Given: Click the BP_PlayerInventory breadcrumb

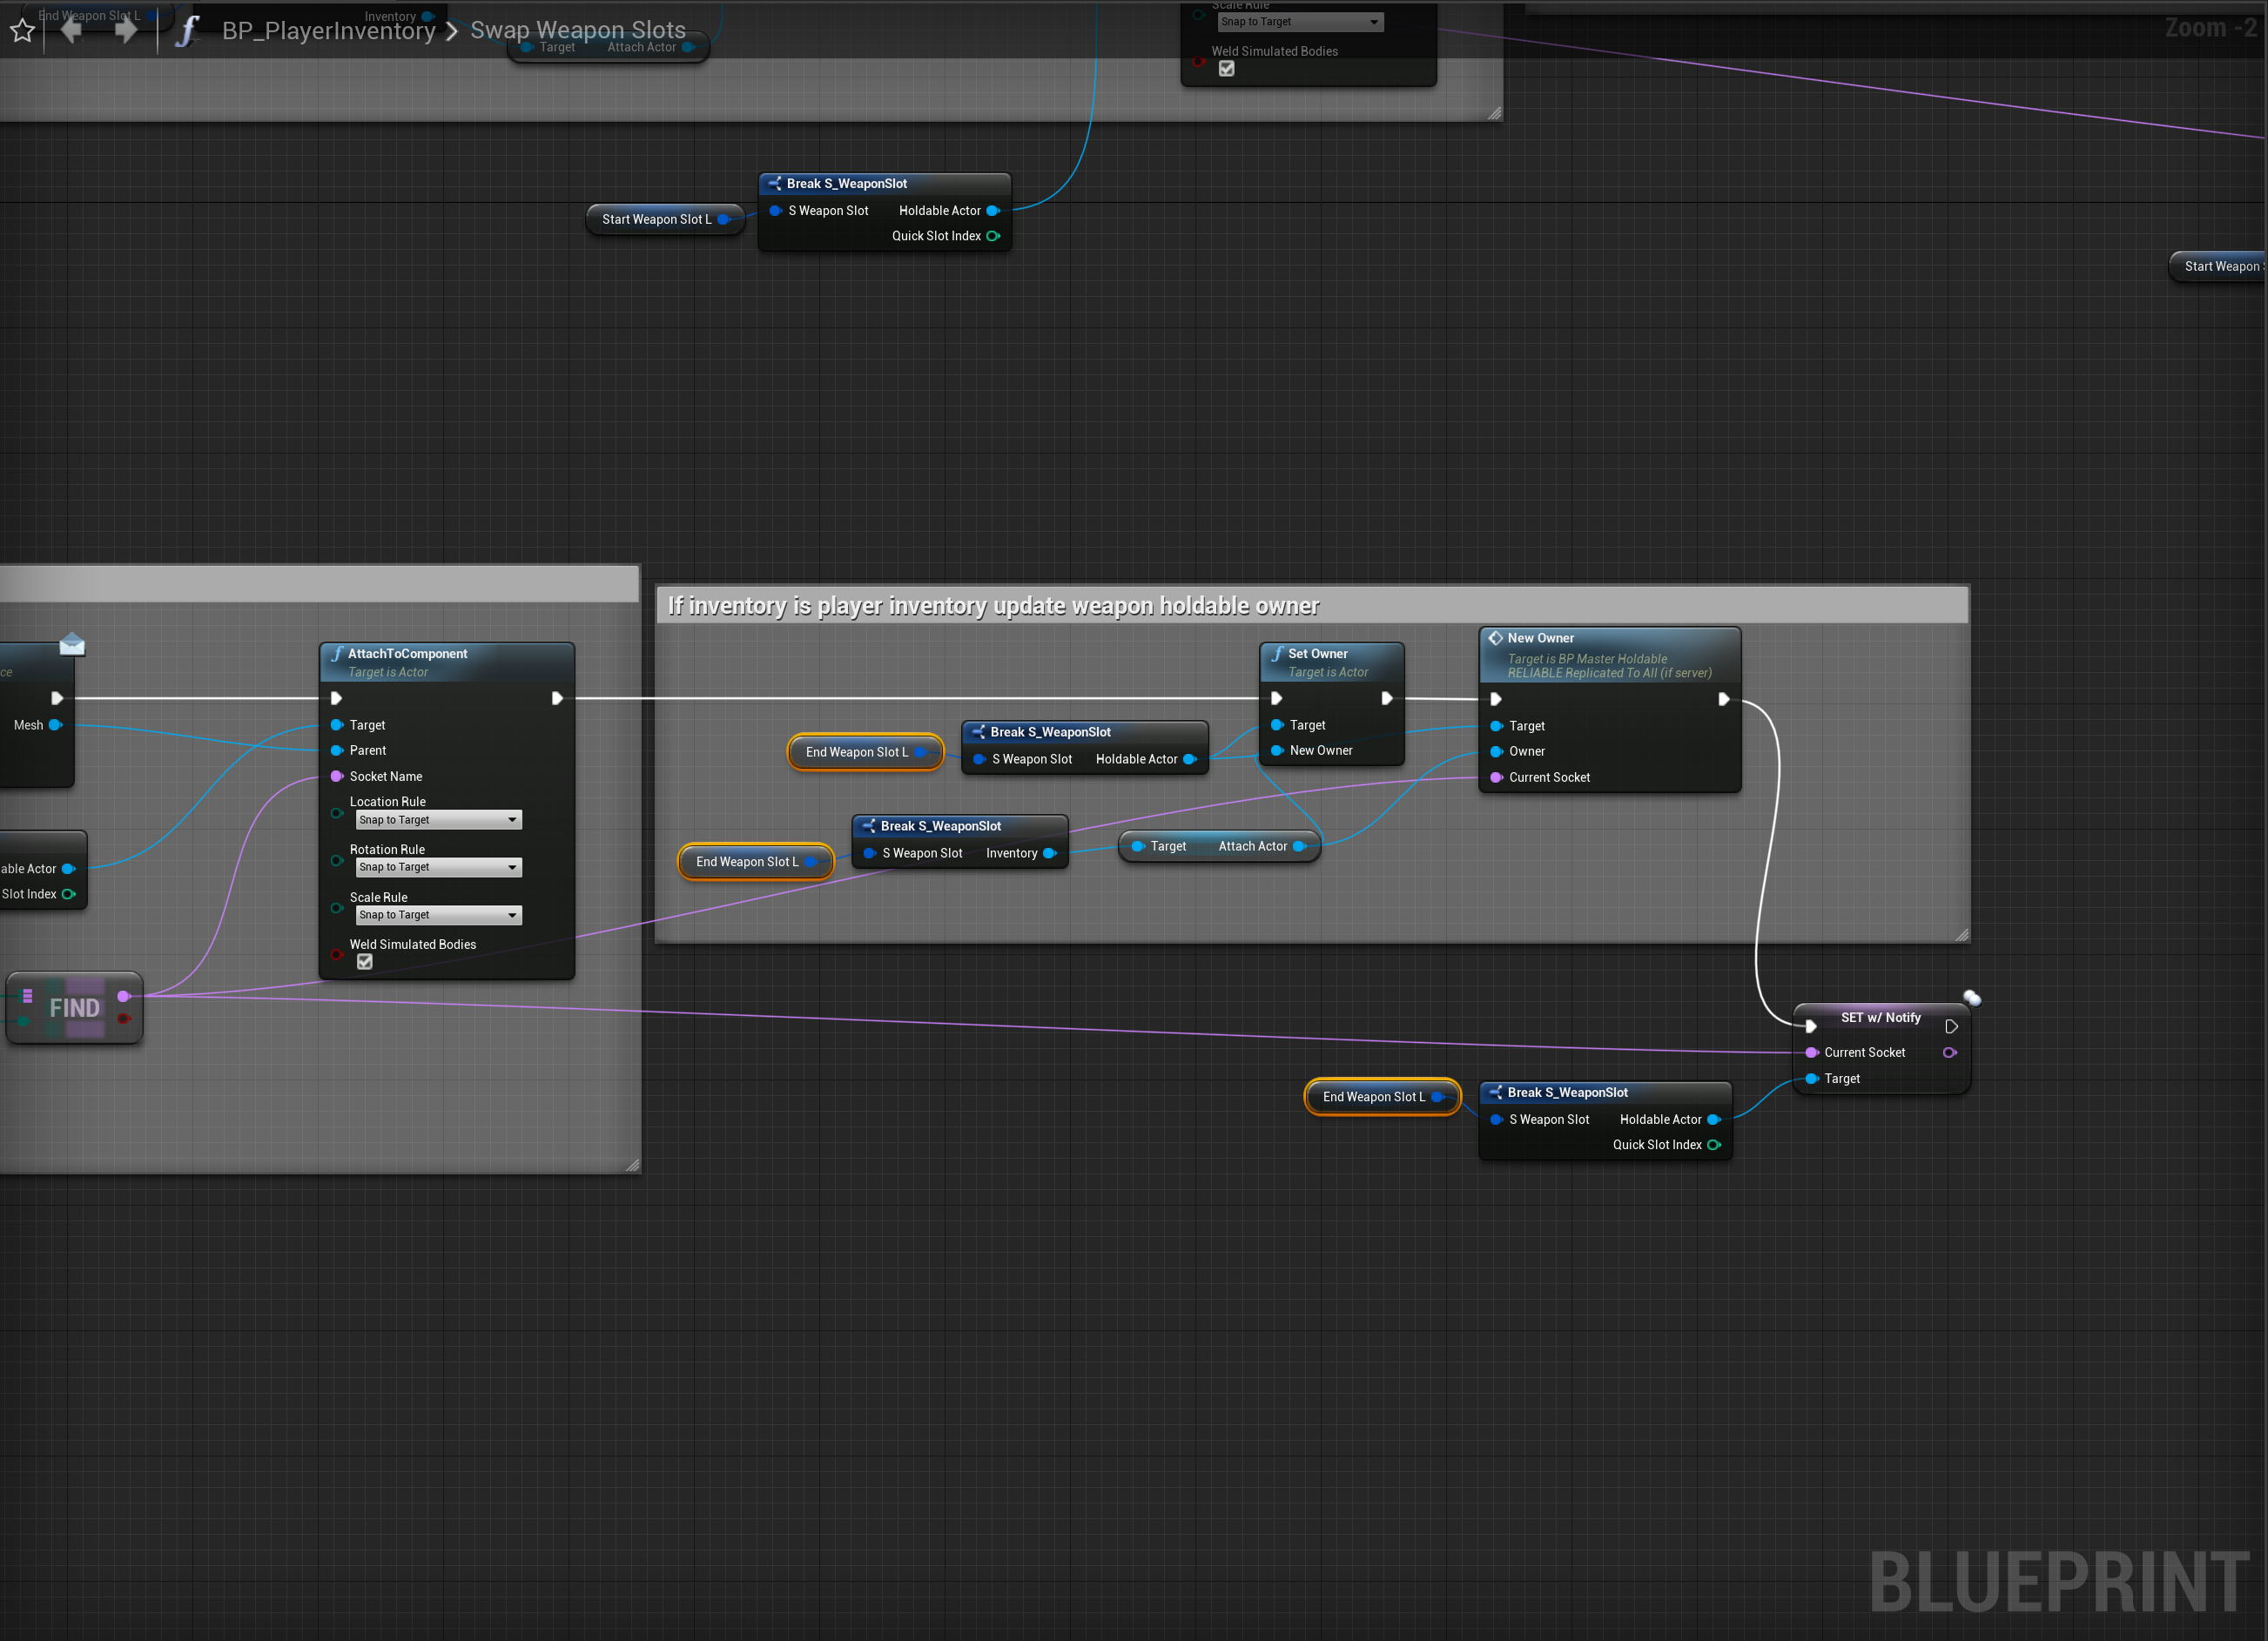Looking at the screenshot, I should tap(328, 31).
